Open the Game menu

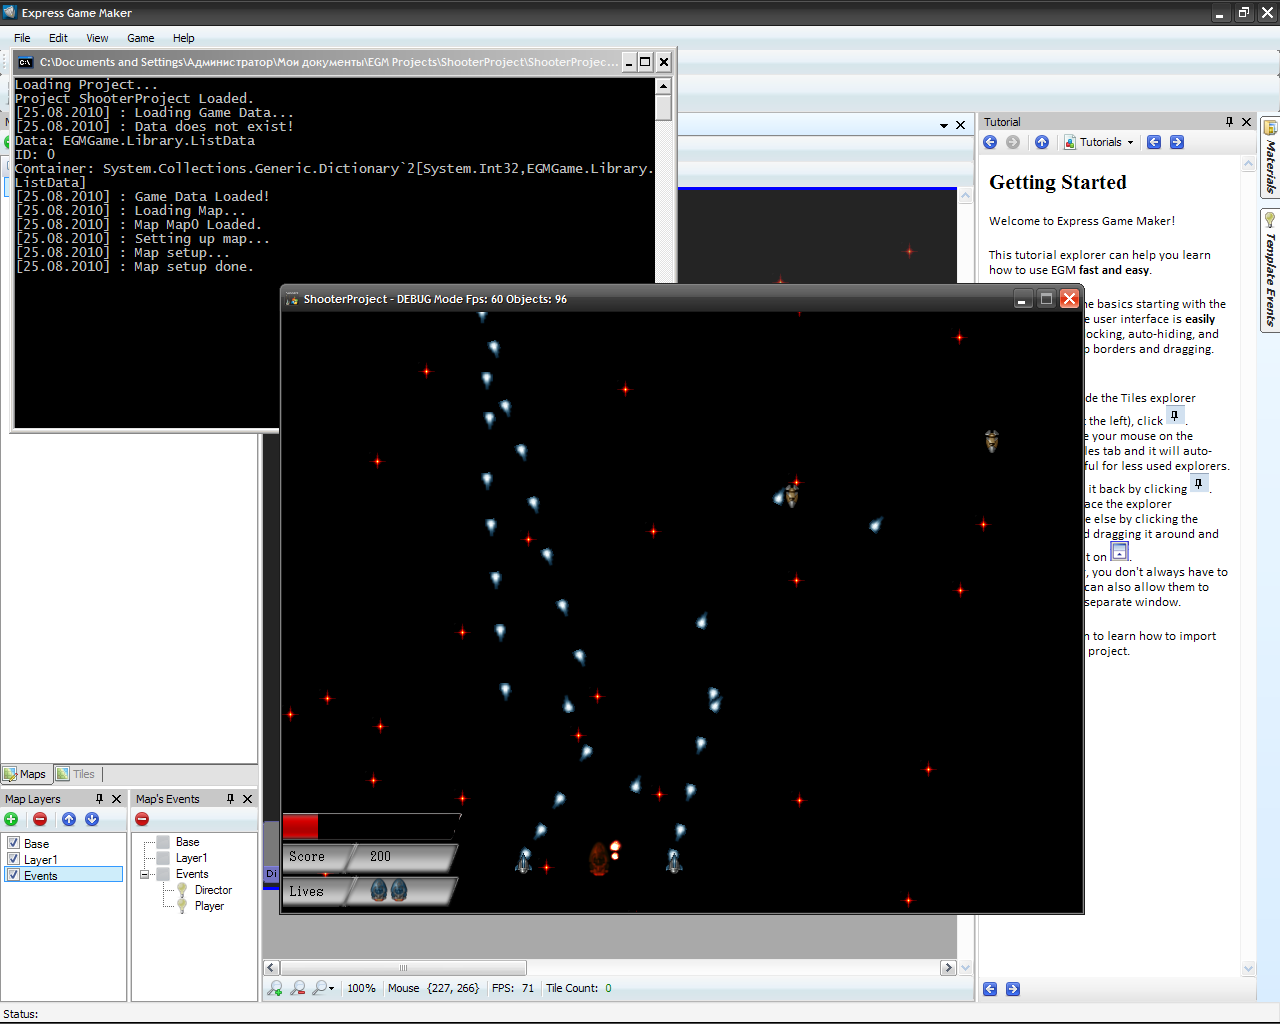click(x=141, y=38)
